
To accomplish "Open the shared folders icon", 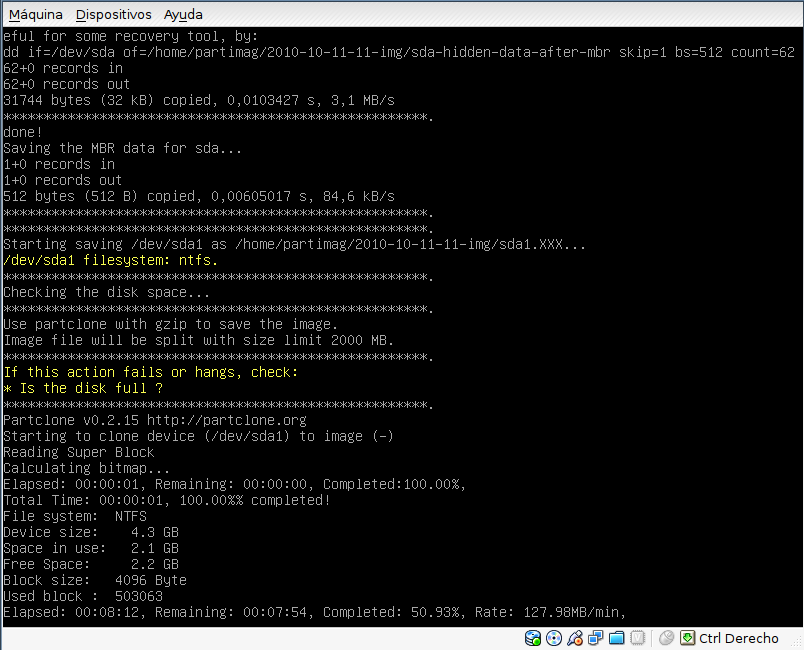I will (617, 638).
